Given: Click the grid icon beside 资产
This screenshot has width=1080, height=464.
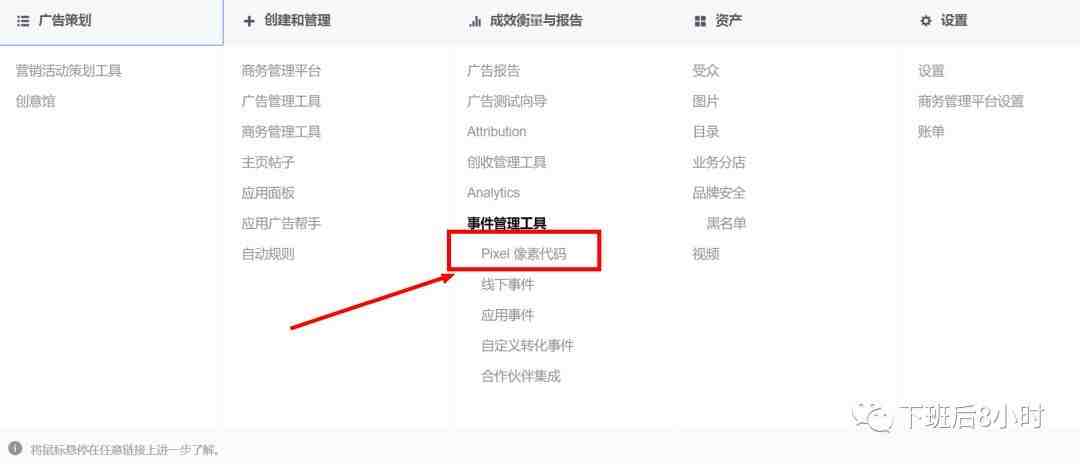Looking at the screenshot, I should pyautogui.click(x=700, y=21).
